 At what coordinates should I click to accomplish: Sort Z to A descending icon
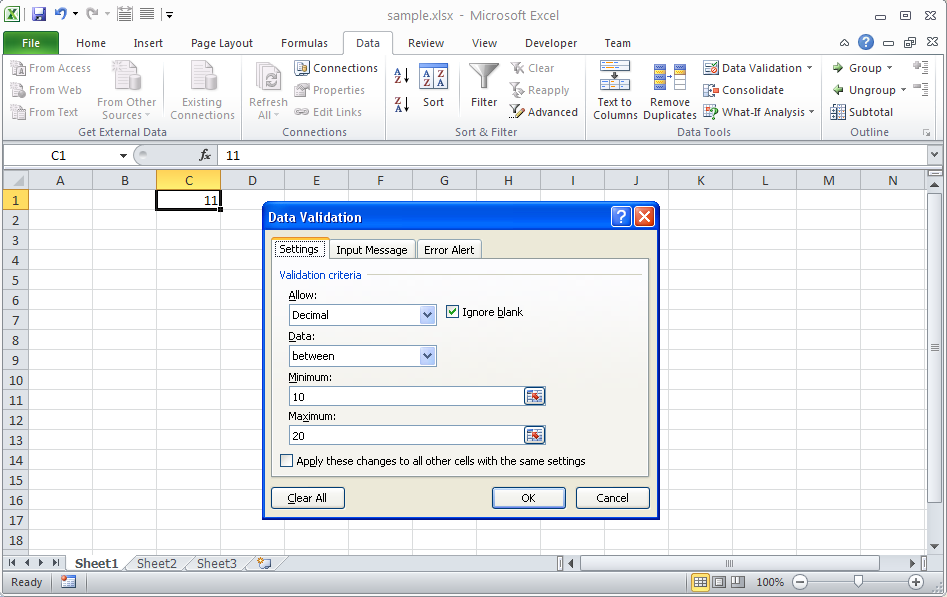402,104
